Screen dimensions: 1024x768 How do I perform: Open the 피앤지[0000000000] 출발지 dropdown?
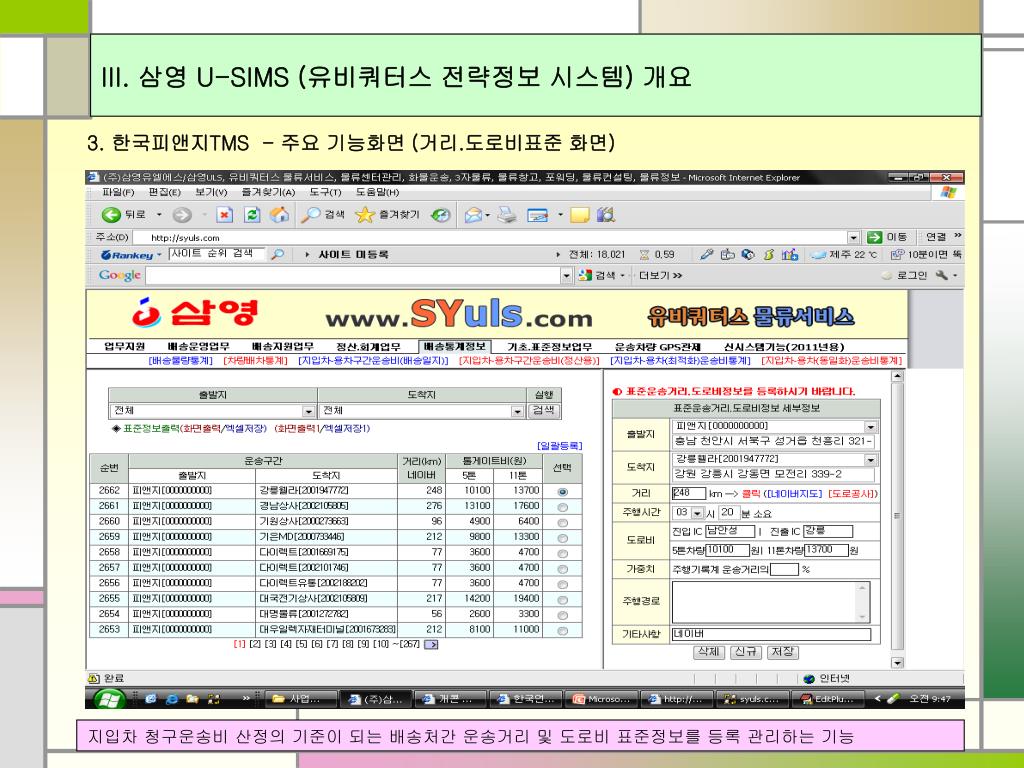(x=870, y=426)
